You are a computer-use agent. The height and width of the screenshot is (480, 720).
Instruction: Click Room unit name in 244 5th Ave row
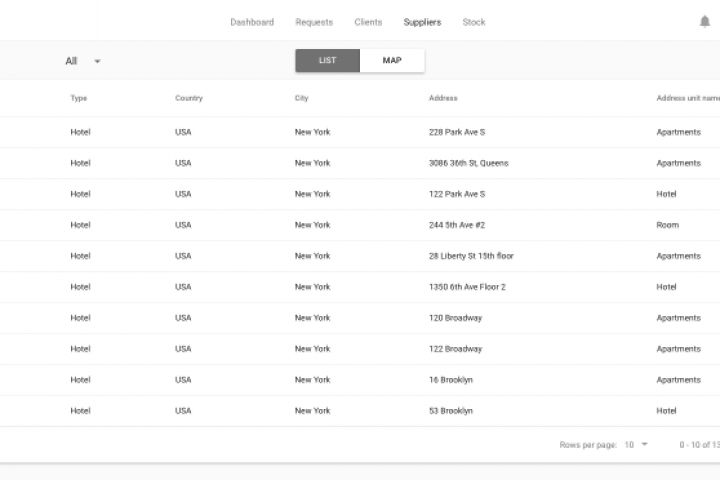coord(668,225)
